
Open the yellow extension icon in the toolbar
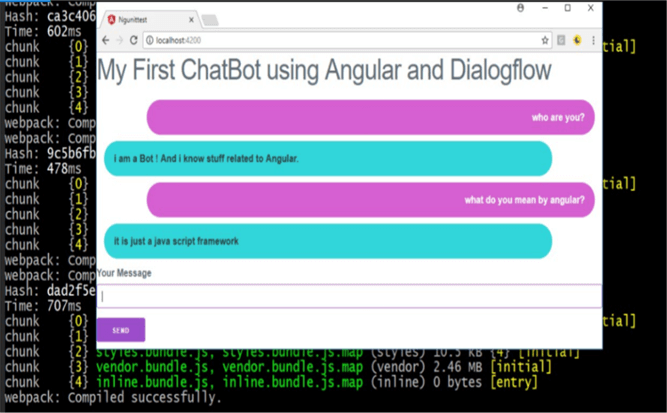click(x=577, y=40)
